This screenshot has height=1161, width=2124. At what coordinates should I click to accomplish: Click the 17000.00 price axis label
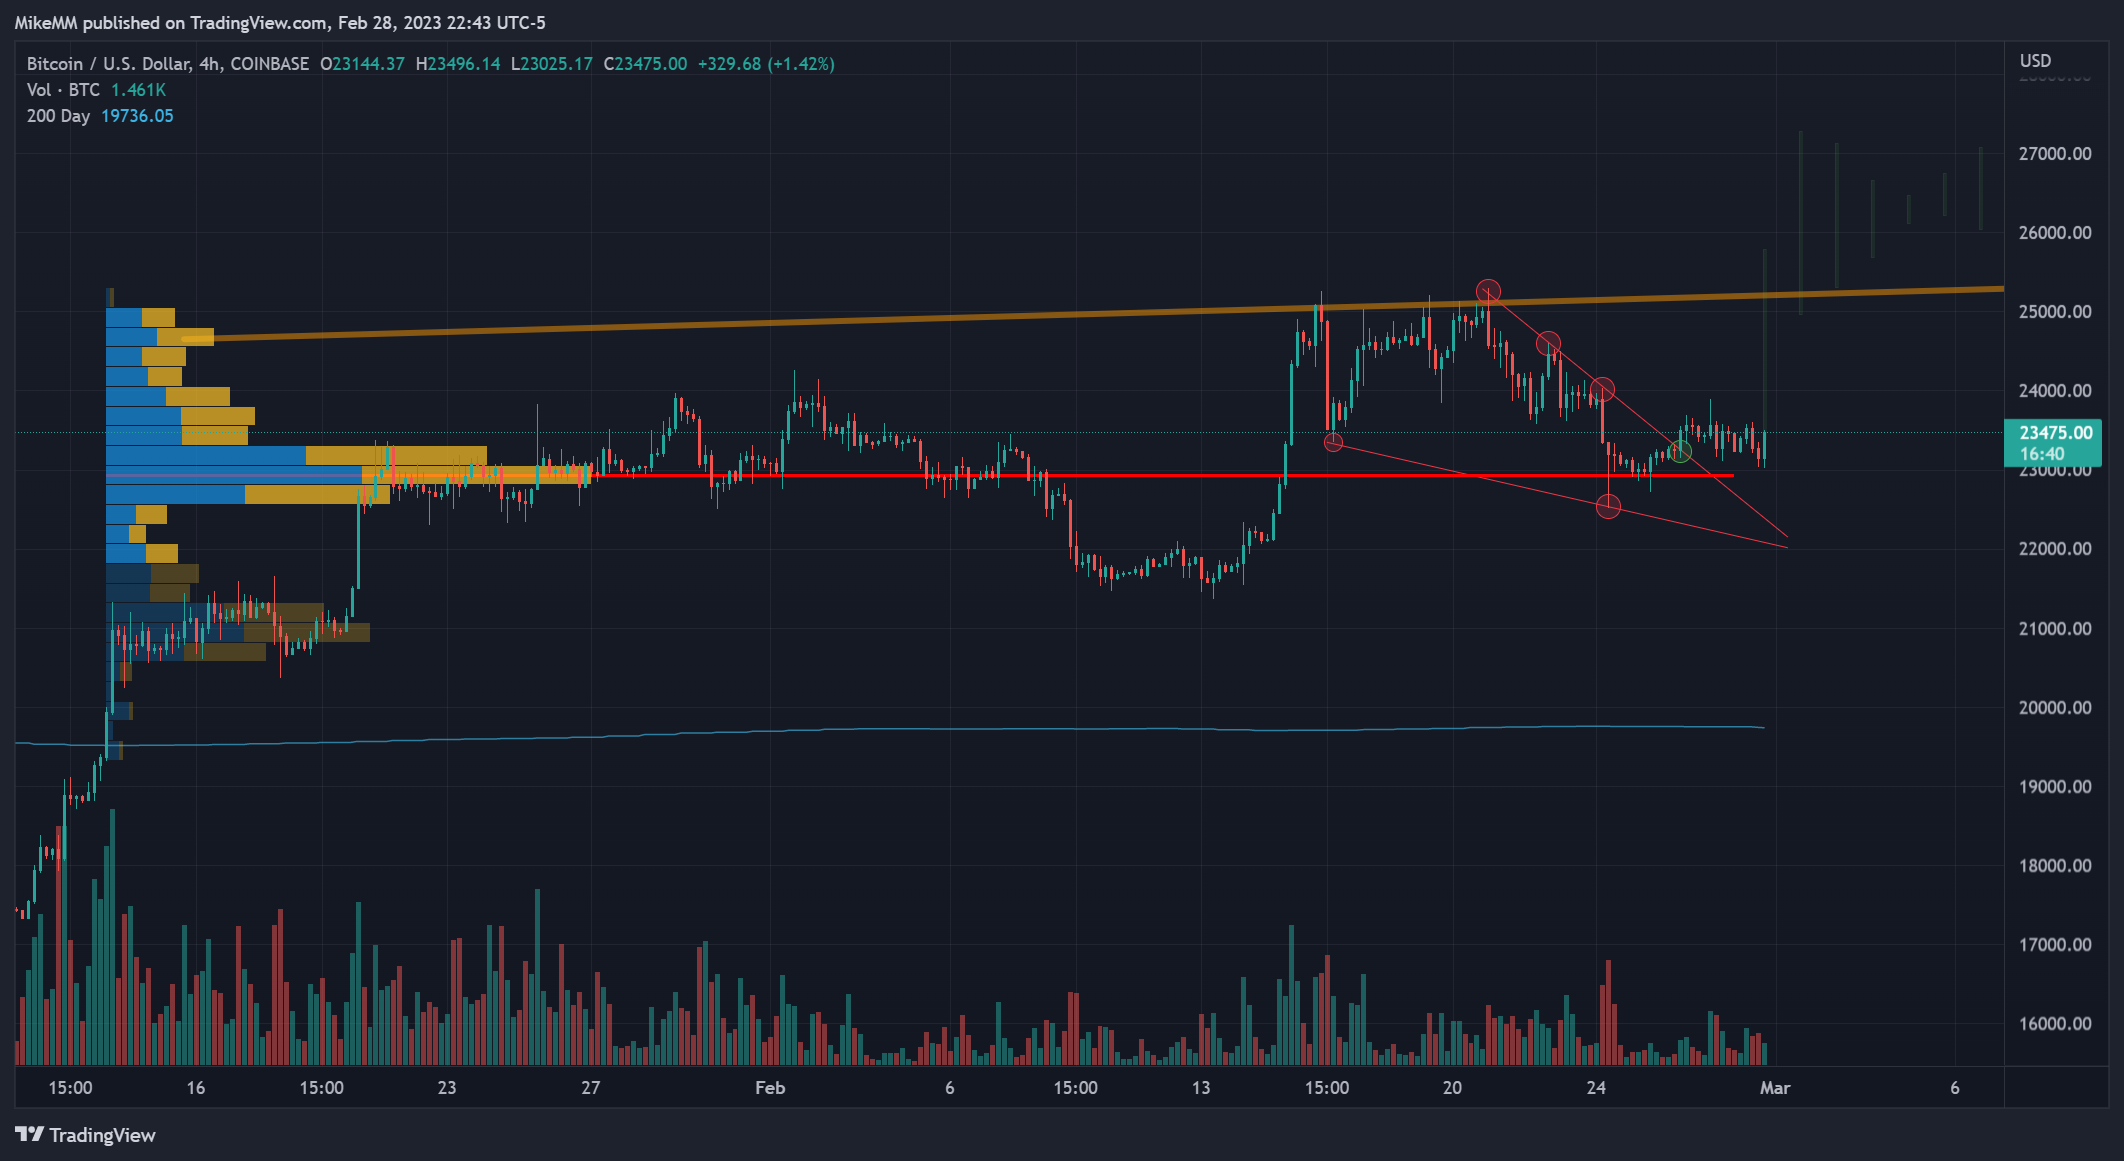click(2055, 945)
